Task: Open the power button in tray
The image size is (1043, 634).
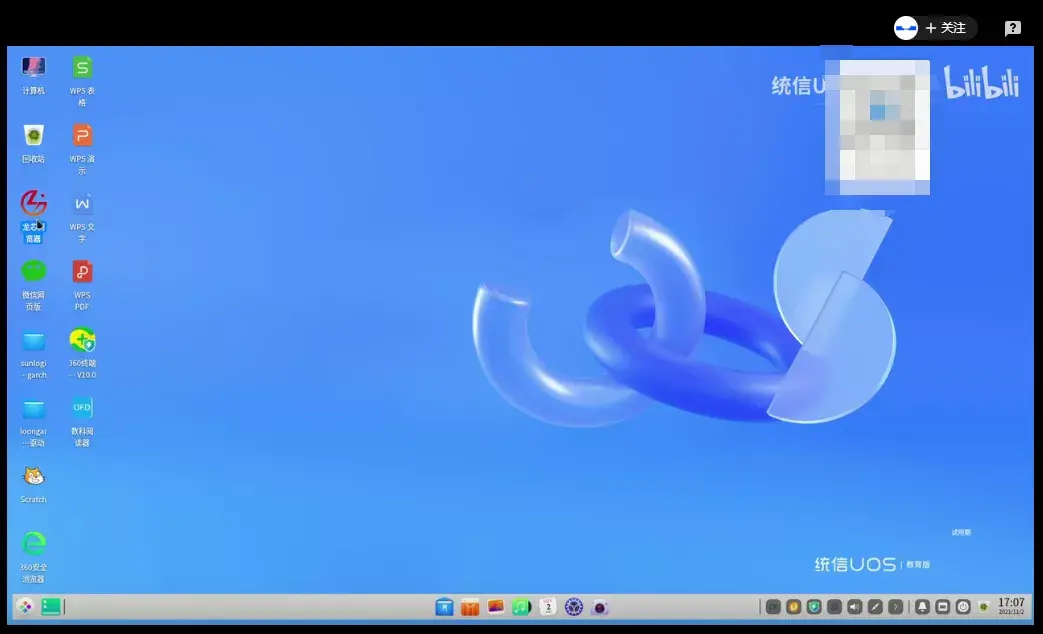Action: (x=963, y=607)
